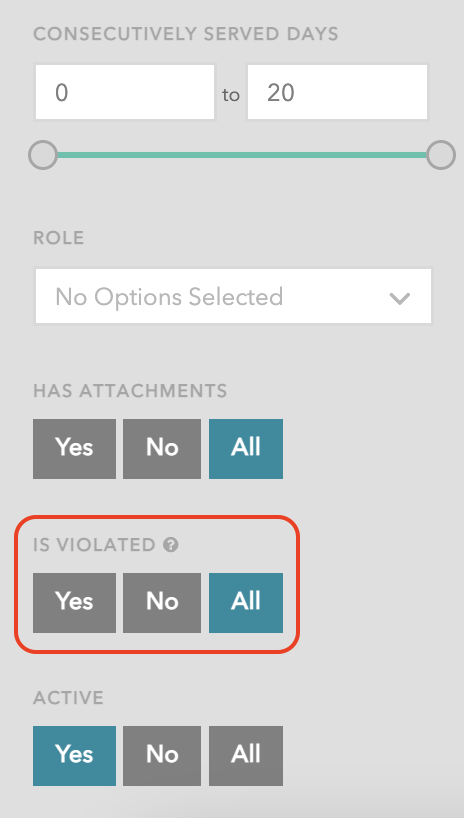Select Yes under the Active filter
Image resolution: width=464 pixels, height=818 pixels.
(75, 755)
